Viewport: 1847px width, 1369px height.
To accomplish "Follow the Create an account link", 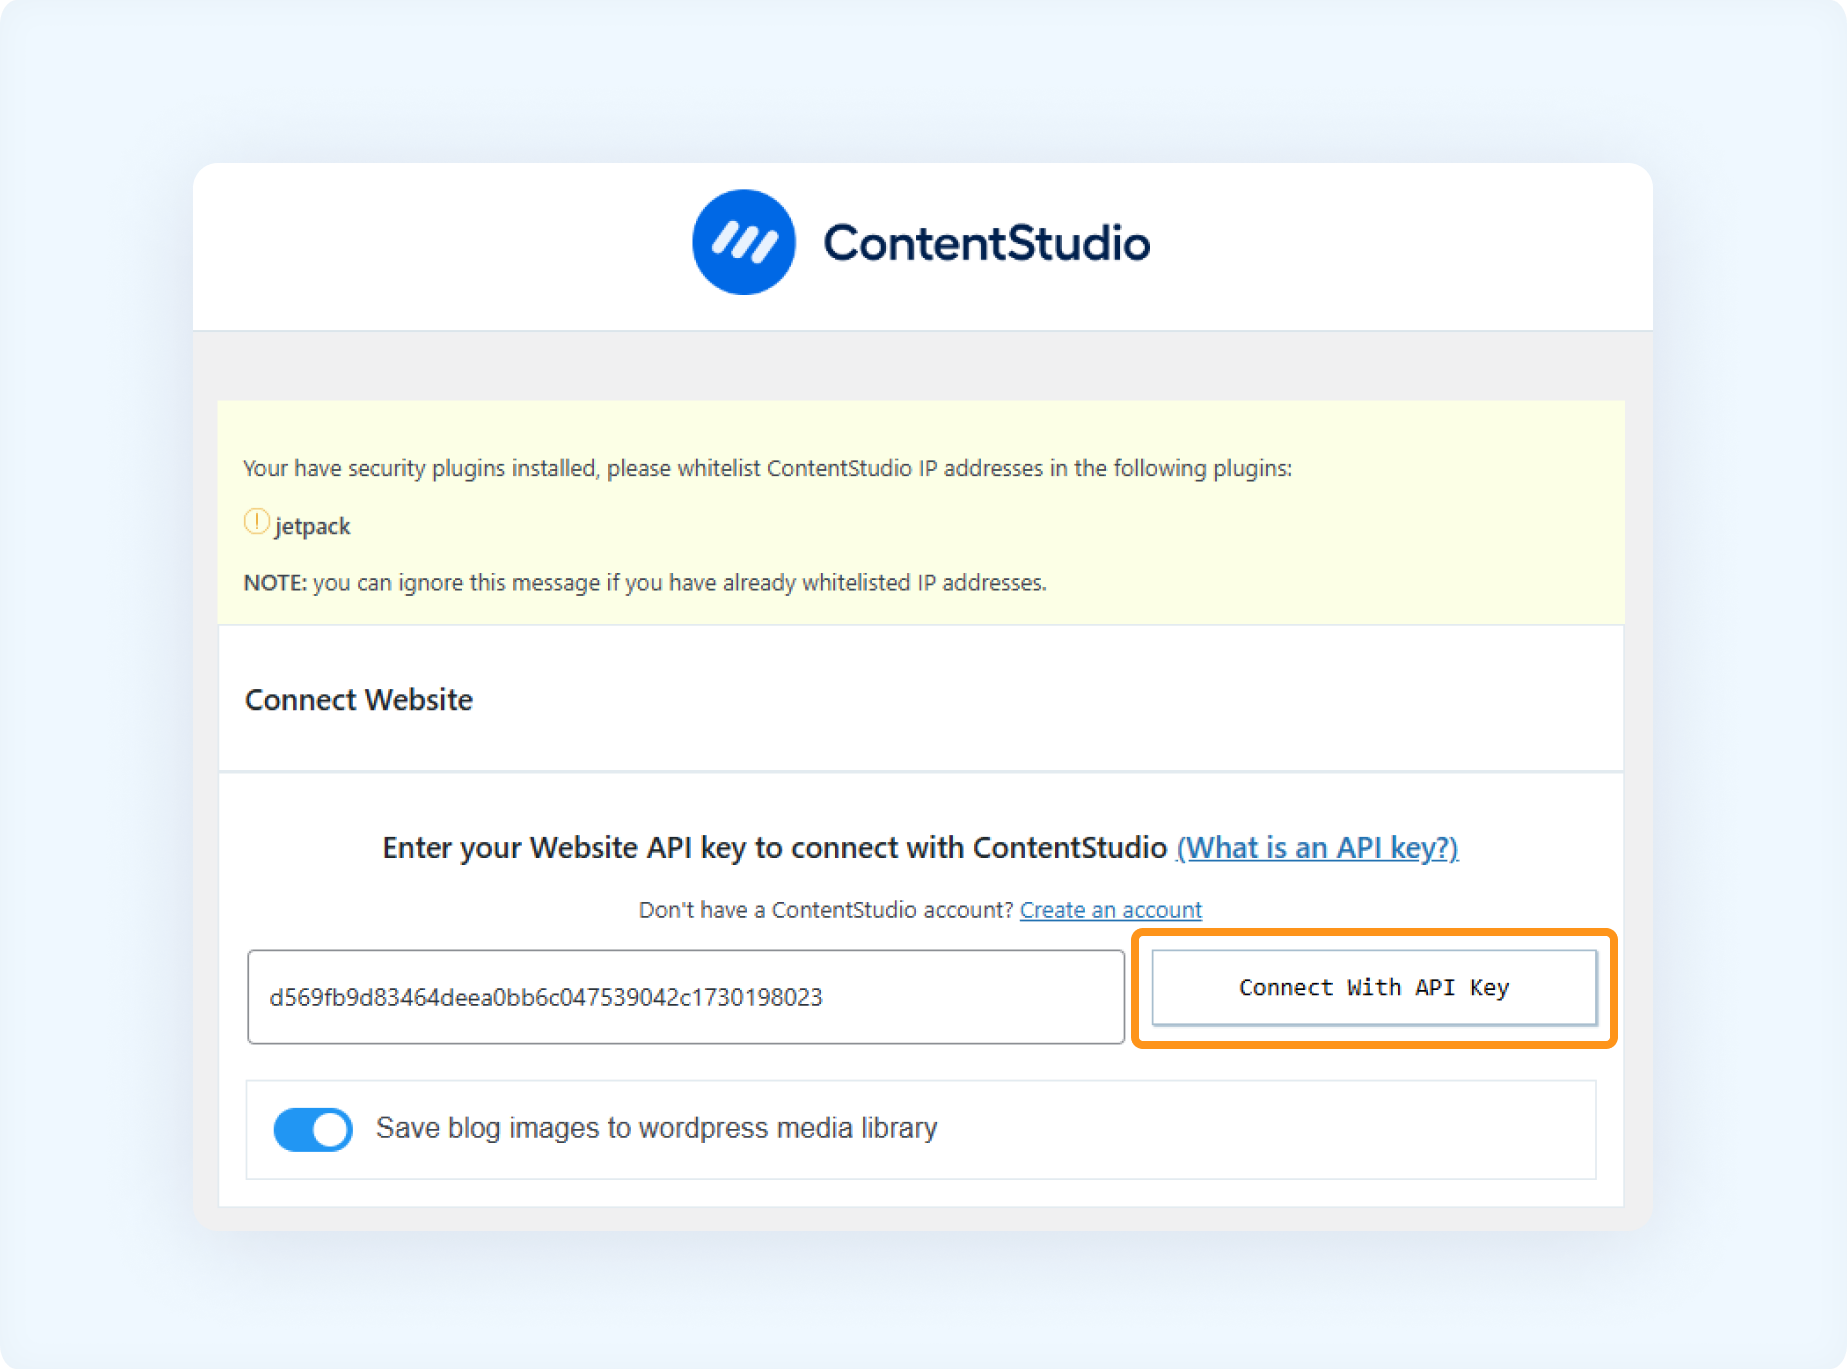I will click(x=1111, y=910).
